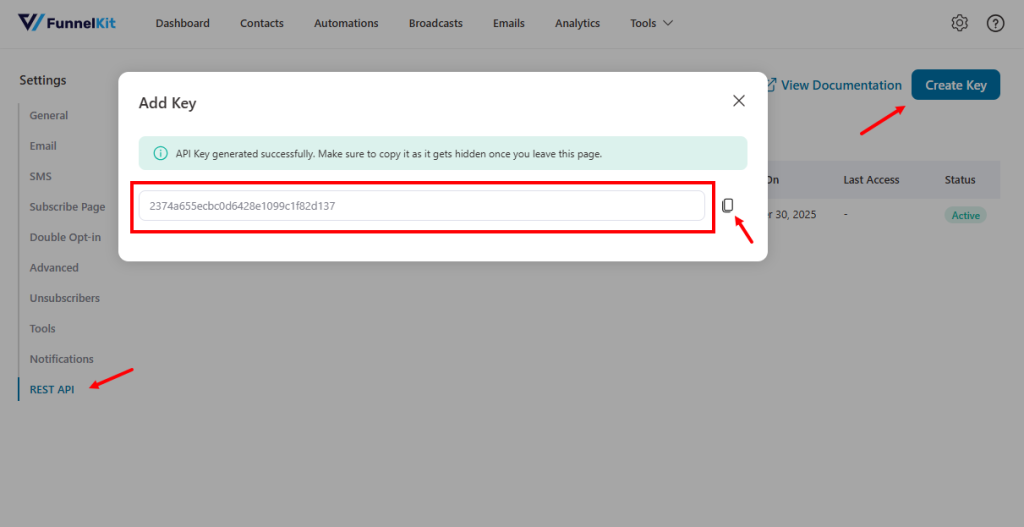Open the settings gear icon
The width and height of the screenshot is (1024, 527).
coord(959,24)
